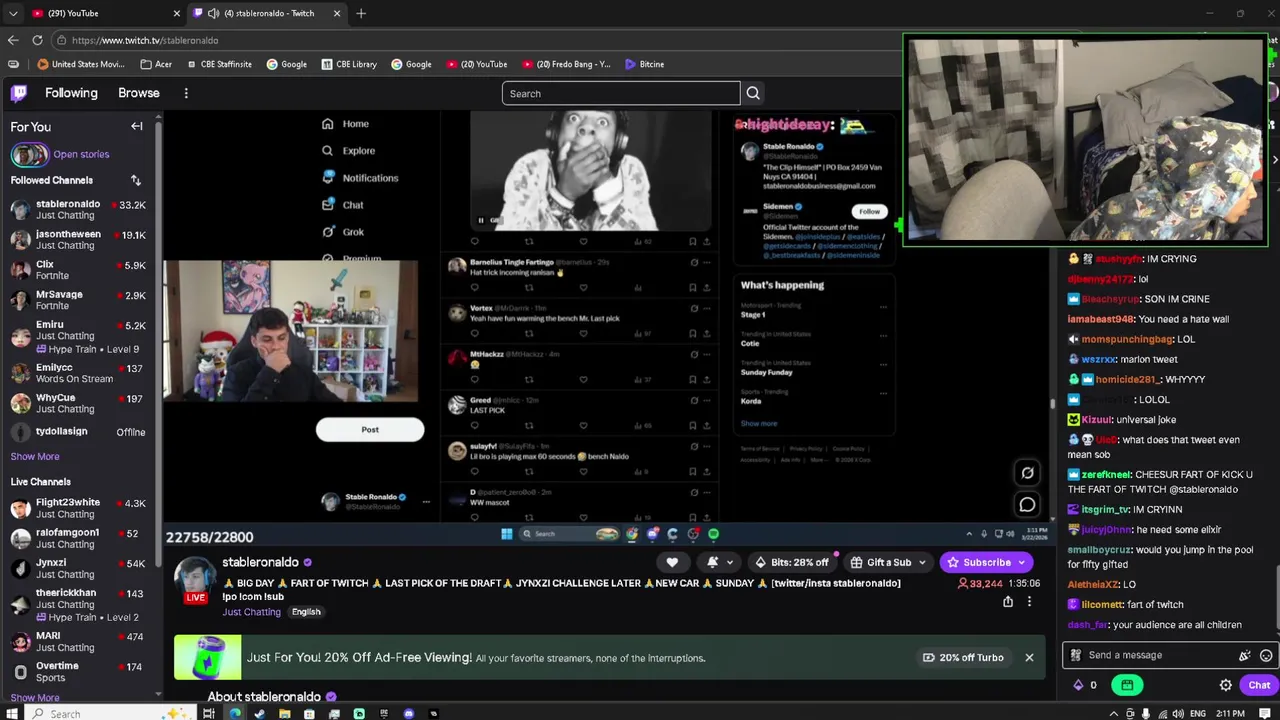Click the stream overlay chat bubble icon
This screenshot has height=720, width=1280.
click(x=1027, y=505)
